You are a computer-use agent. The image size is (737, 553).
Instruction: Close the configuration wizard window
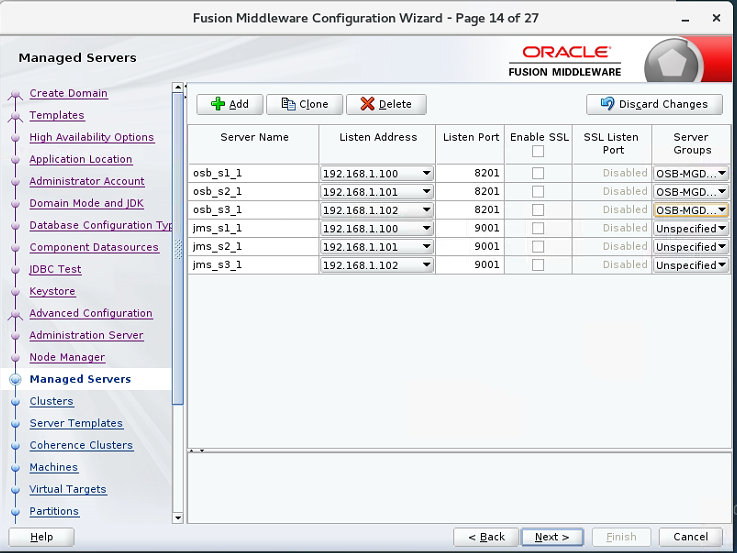click(716, 18)
